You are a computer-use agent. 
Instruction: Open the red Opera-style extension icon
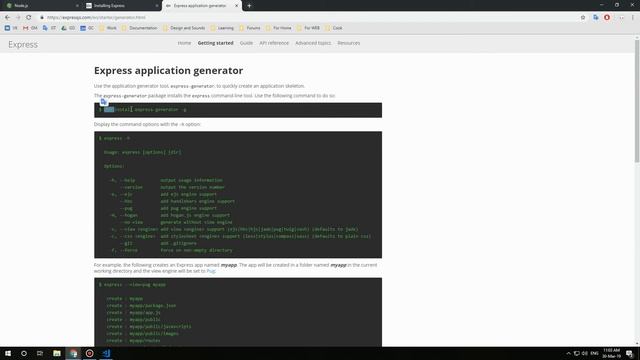click(x=607, y=18)
